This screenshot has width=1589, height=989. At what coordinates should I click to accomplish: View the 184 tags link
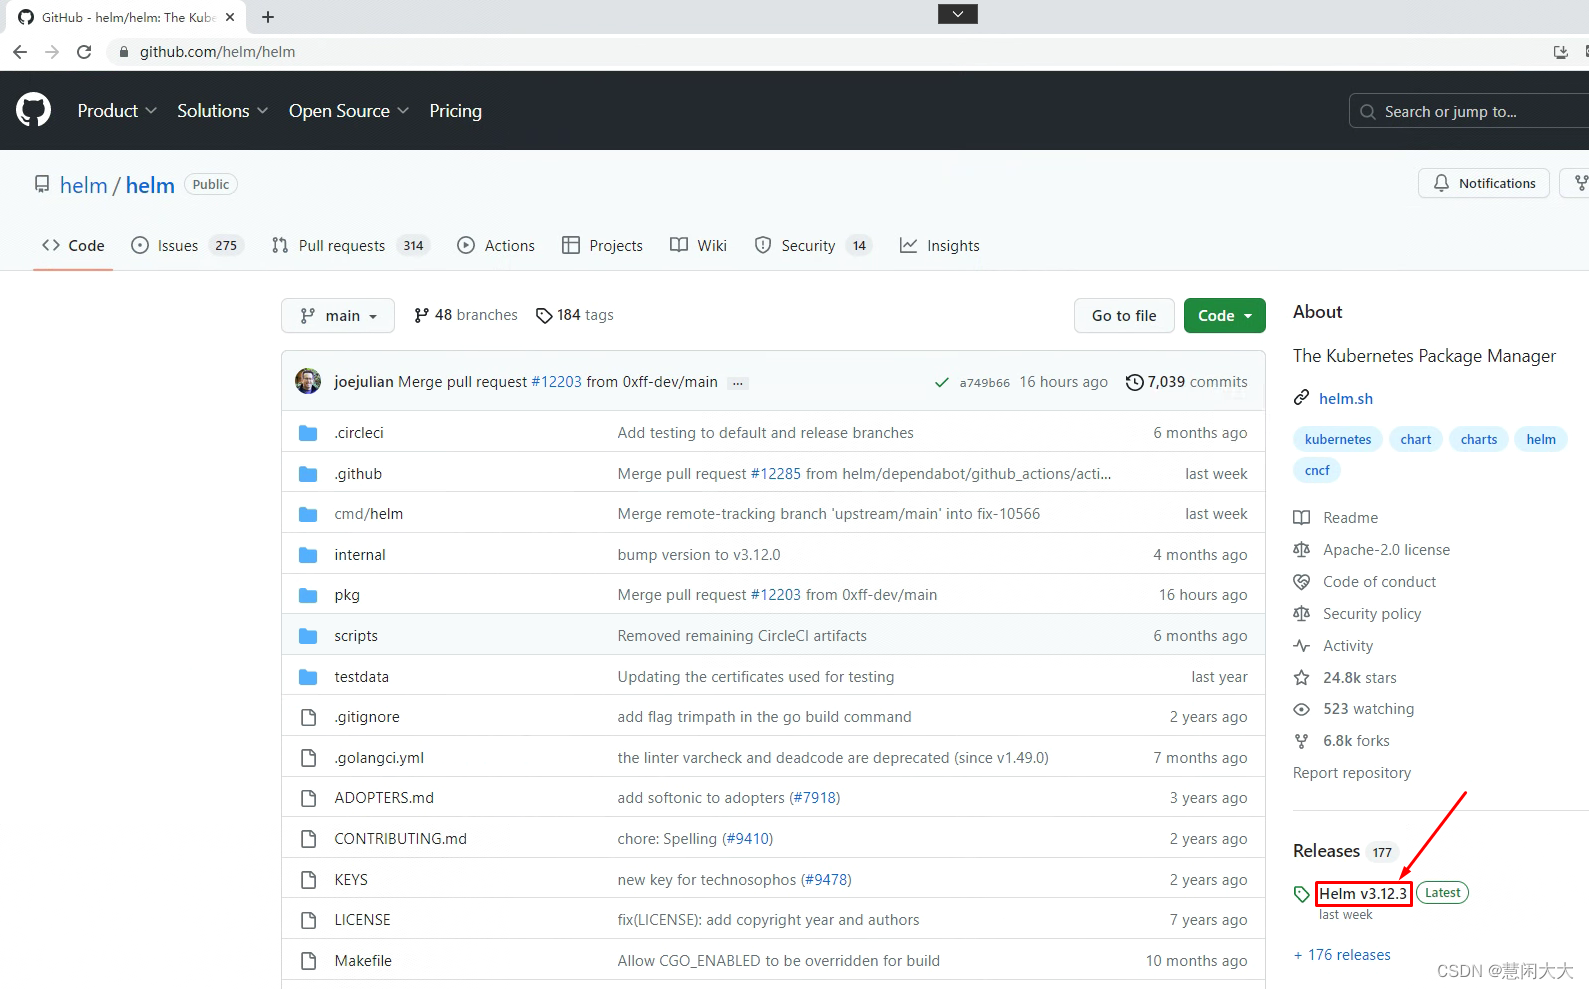575,315
